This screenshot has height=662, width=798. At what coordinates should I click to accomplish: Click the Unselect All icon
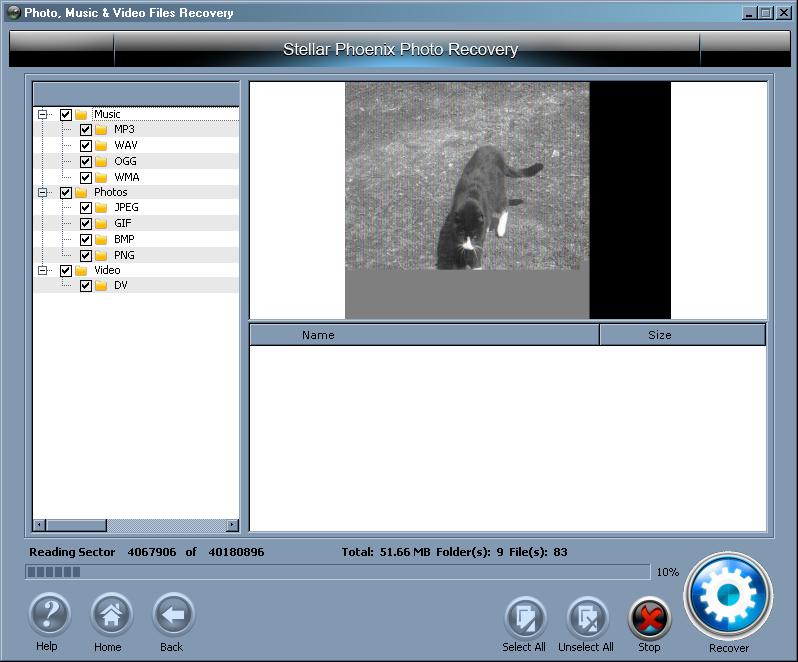point(586,618)
